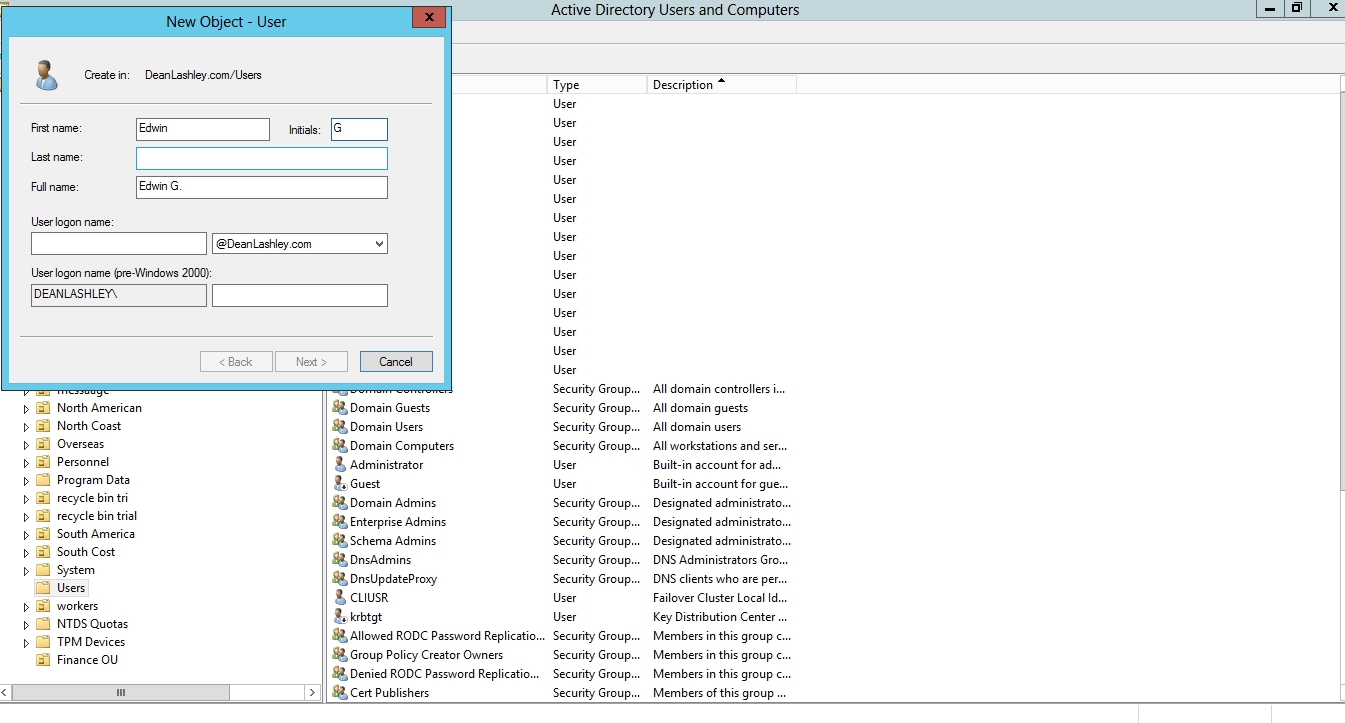Select the Users container in the tree

pos(71,588)
